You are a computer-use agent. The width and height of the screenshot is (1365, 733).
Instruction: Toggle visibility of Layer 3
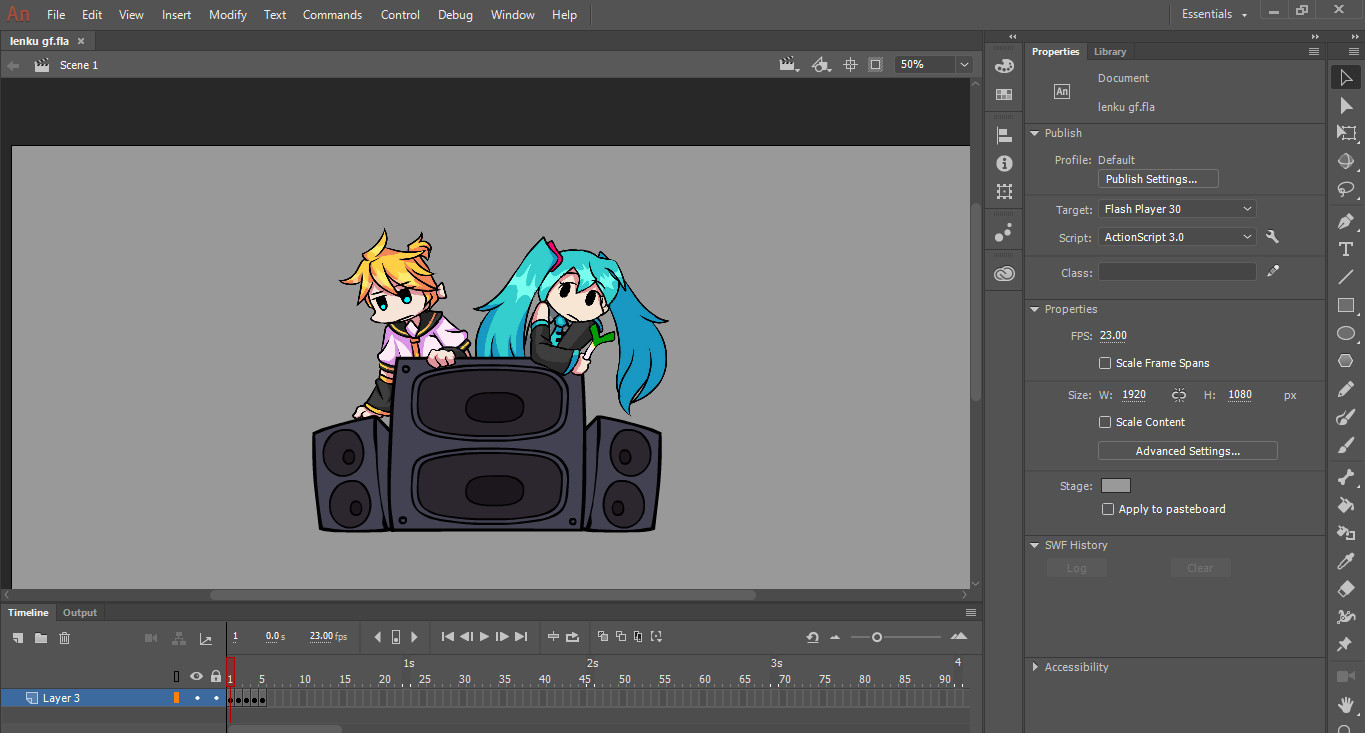pos(197,699)
